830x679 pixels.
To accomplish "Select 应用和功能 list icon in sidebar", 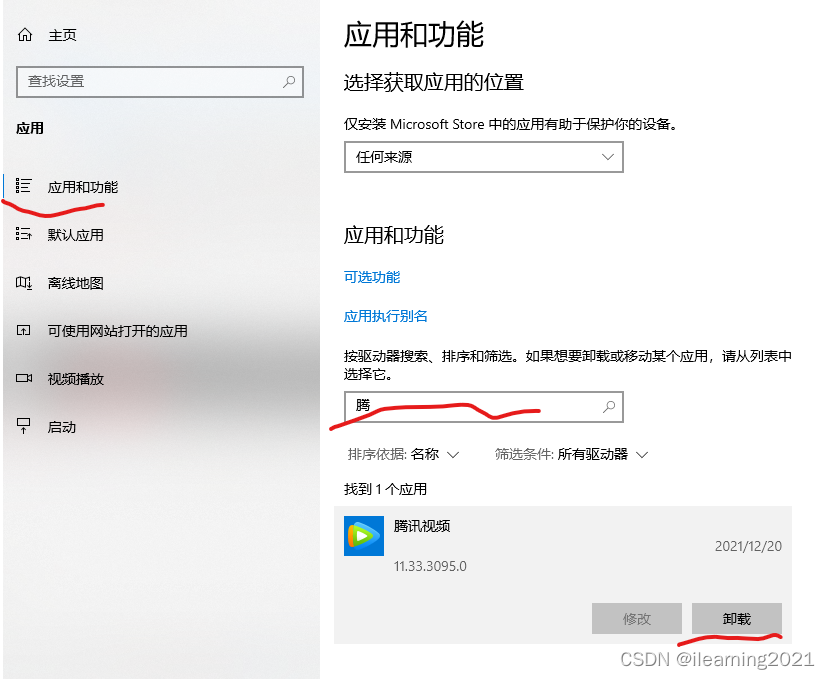I will click(23, 186).
